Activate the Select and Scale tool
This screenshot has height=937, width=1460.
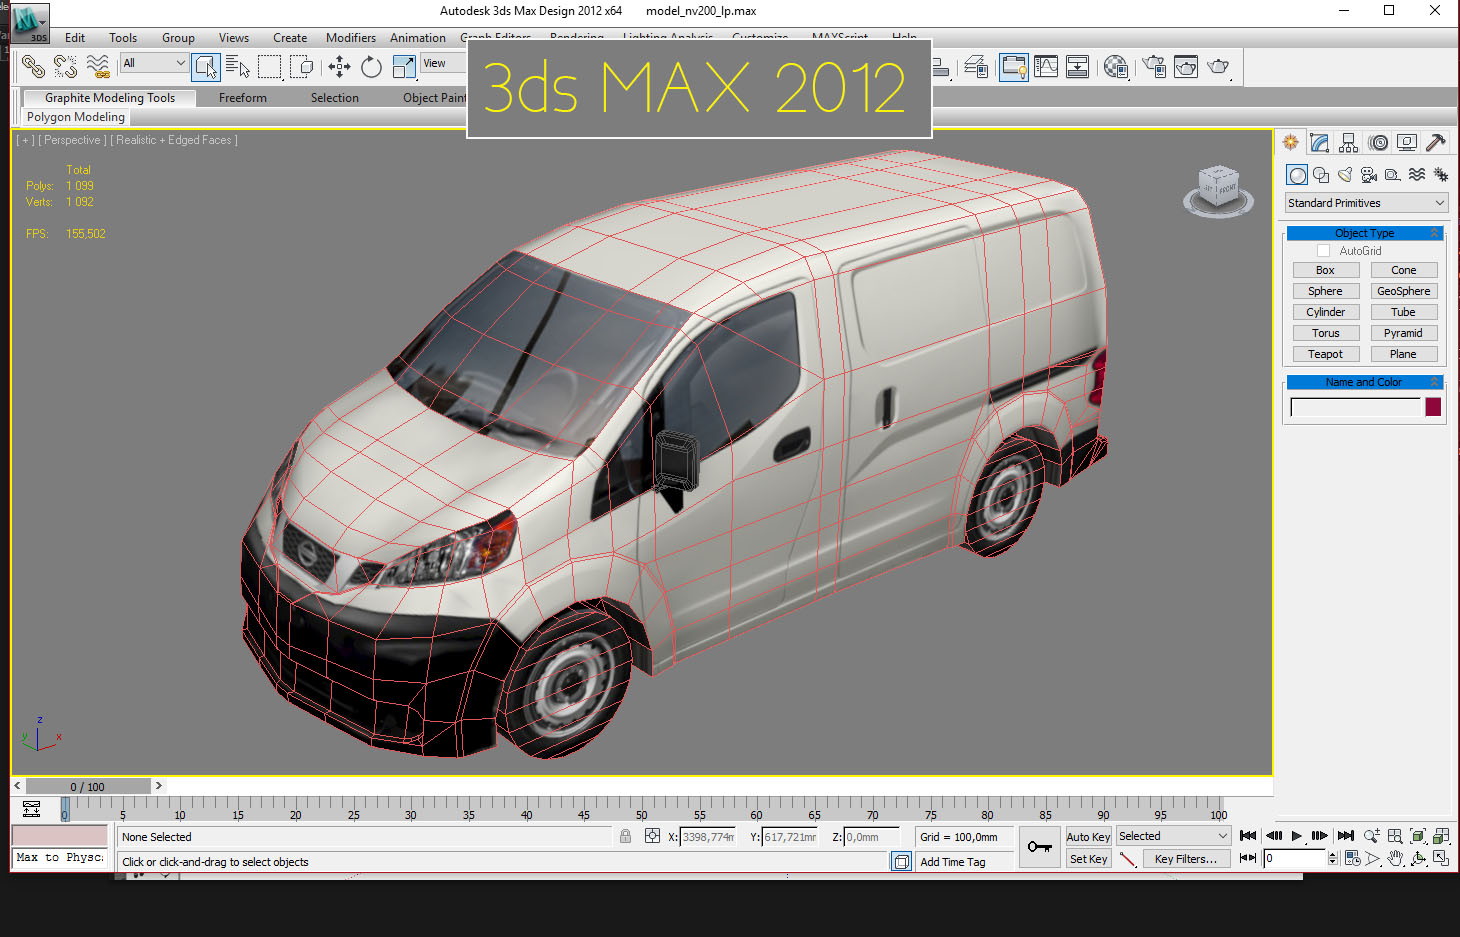pos(404,67)
